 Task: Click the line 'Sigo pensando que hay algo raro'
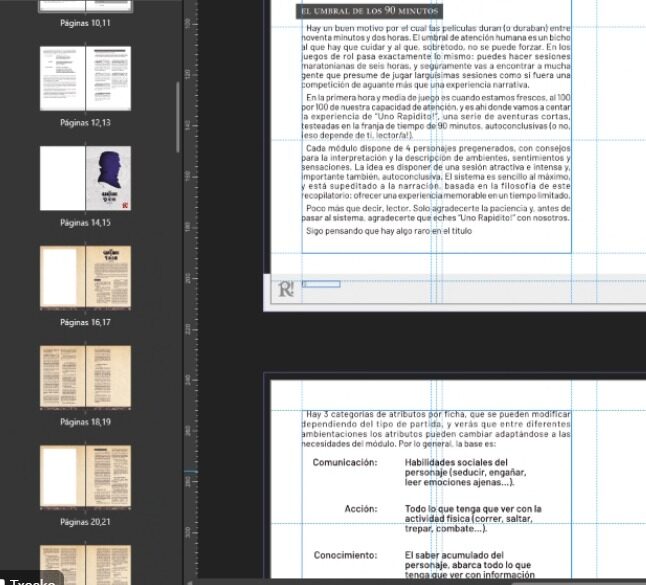[389, 231]
